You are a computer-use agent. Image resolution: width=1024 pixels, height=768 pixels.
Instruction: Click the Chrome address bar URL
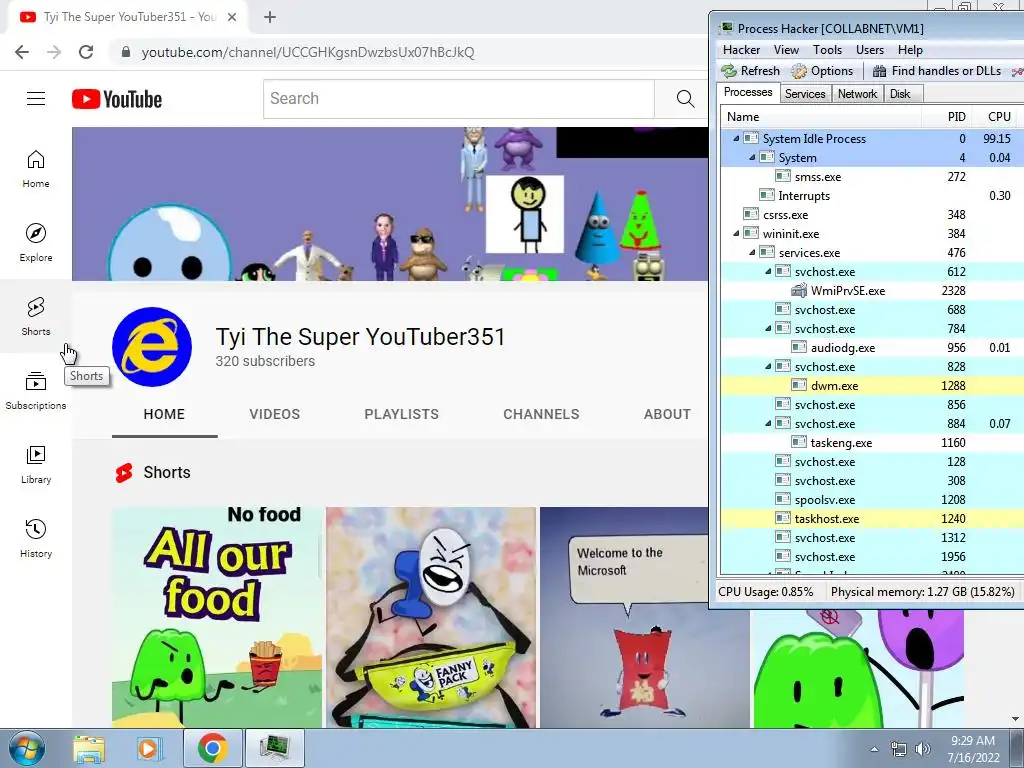pos(308,52)
